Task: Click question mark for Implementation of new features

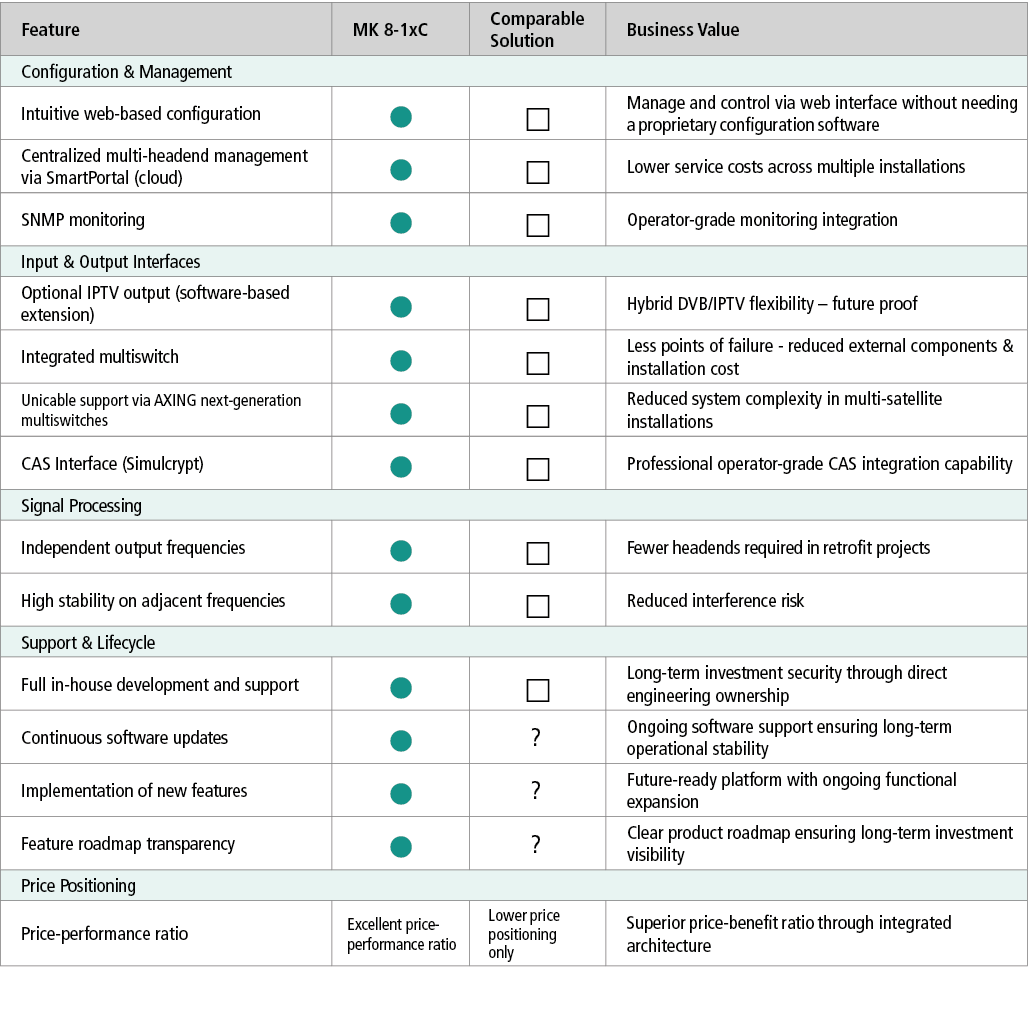Action: pos(536,791)
